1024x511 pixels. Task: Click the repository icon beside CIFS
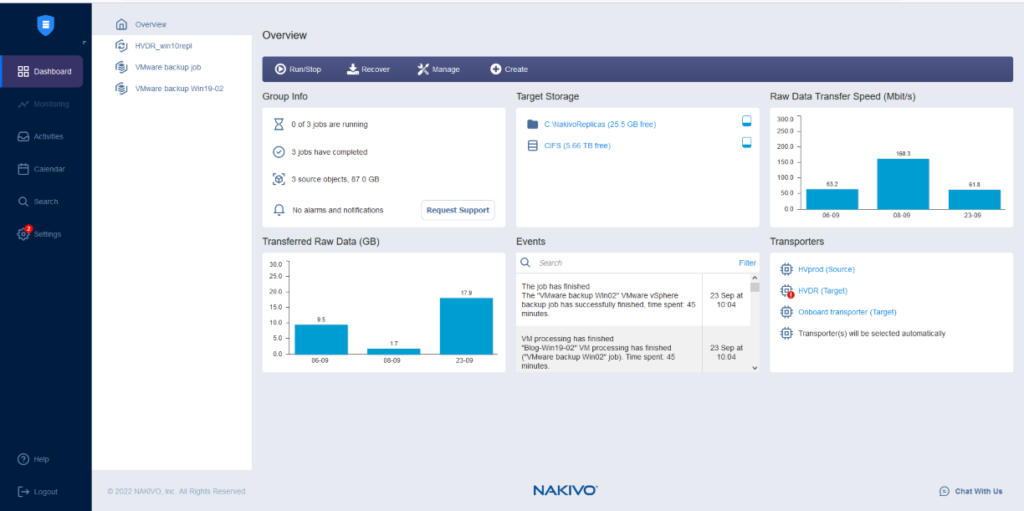coord(532,145)
